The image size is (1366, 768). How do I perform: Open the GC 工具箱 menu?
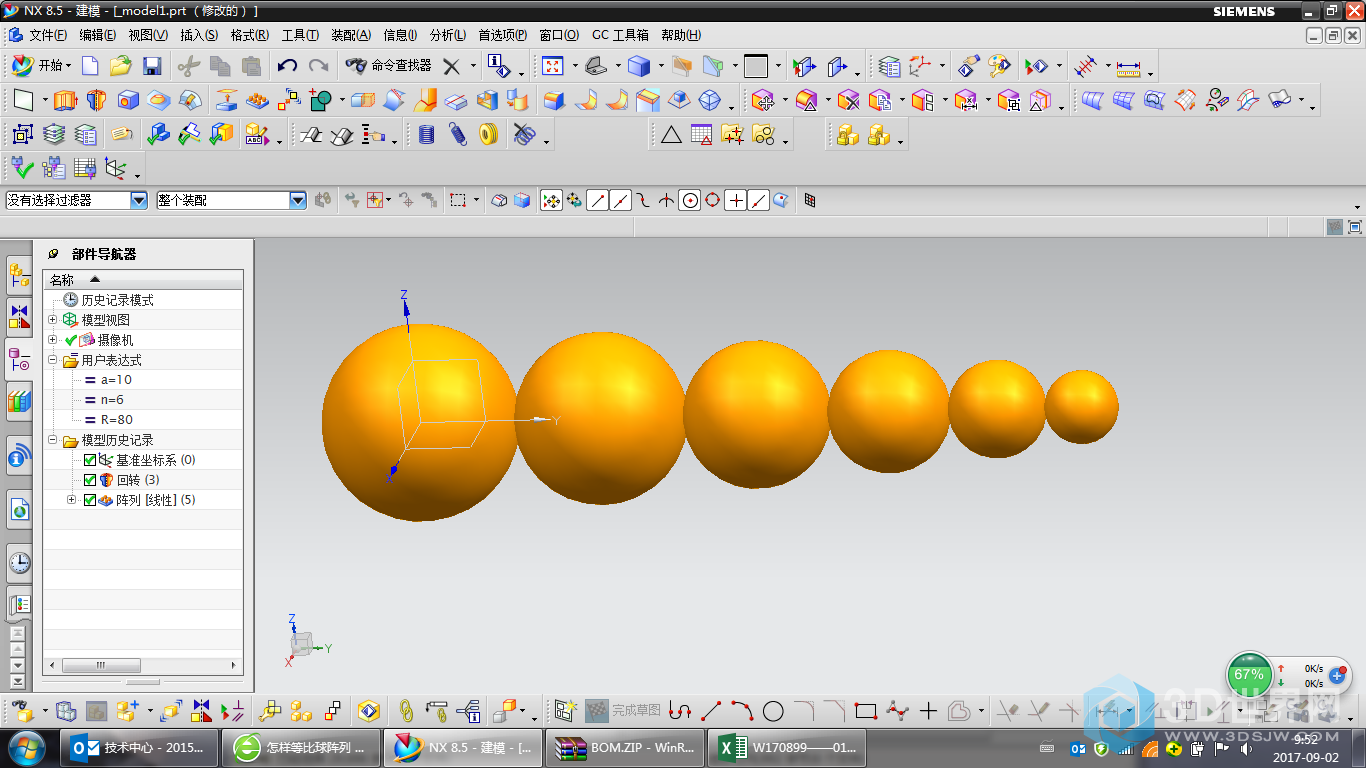620,35
